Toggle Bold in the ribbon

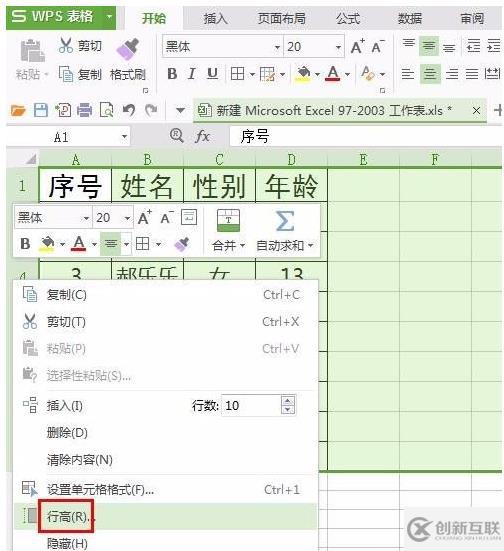pos(172,74)
